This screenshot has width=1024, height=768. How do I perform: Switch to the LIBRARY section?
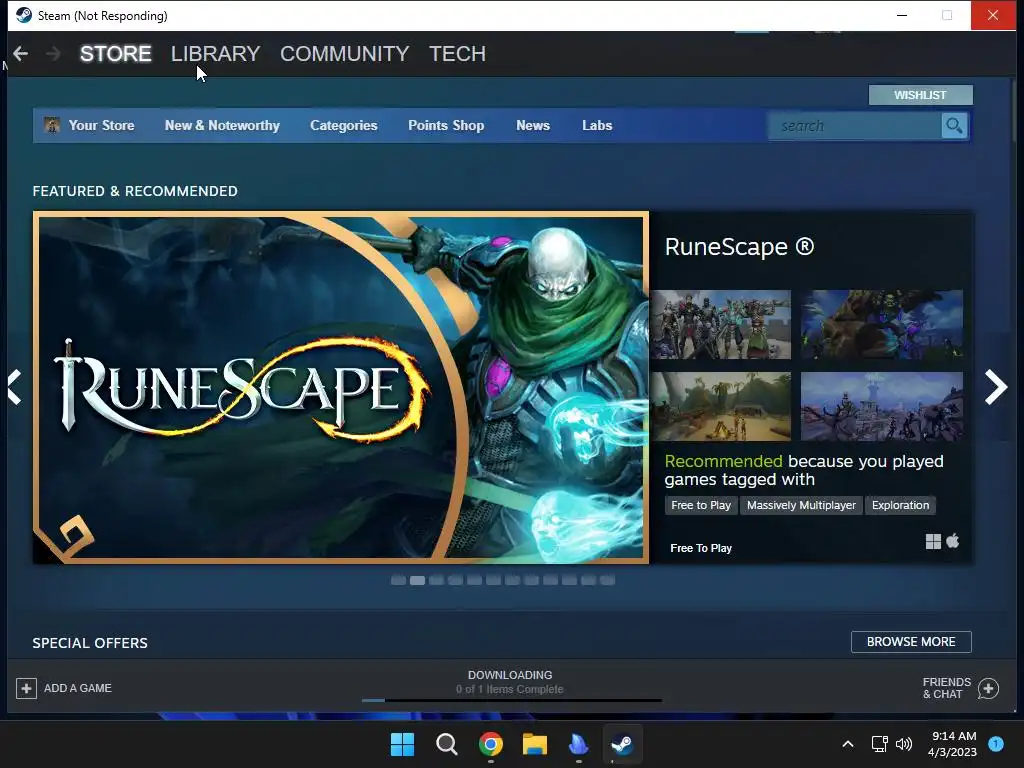[216, 54]
